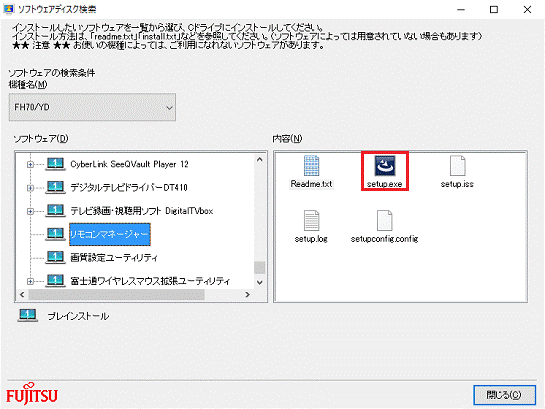
Task: Close the window with the X button
Action: 527,9
